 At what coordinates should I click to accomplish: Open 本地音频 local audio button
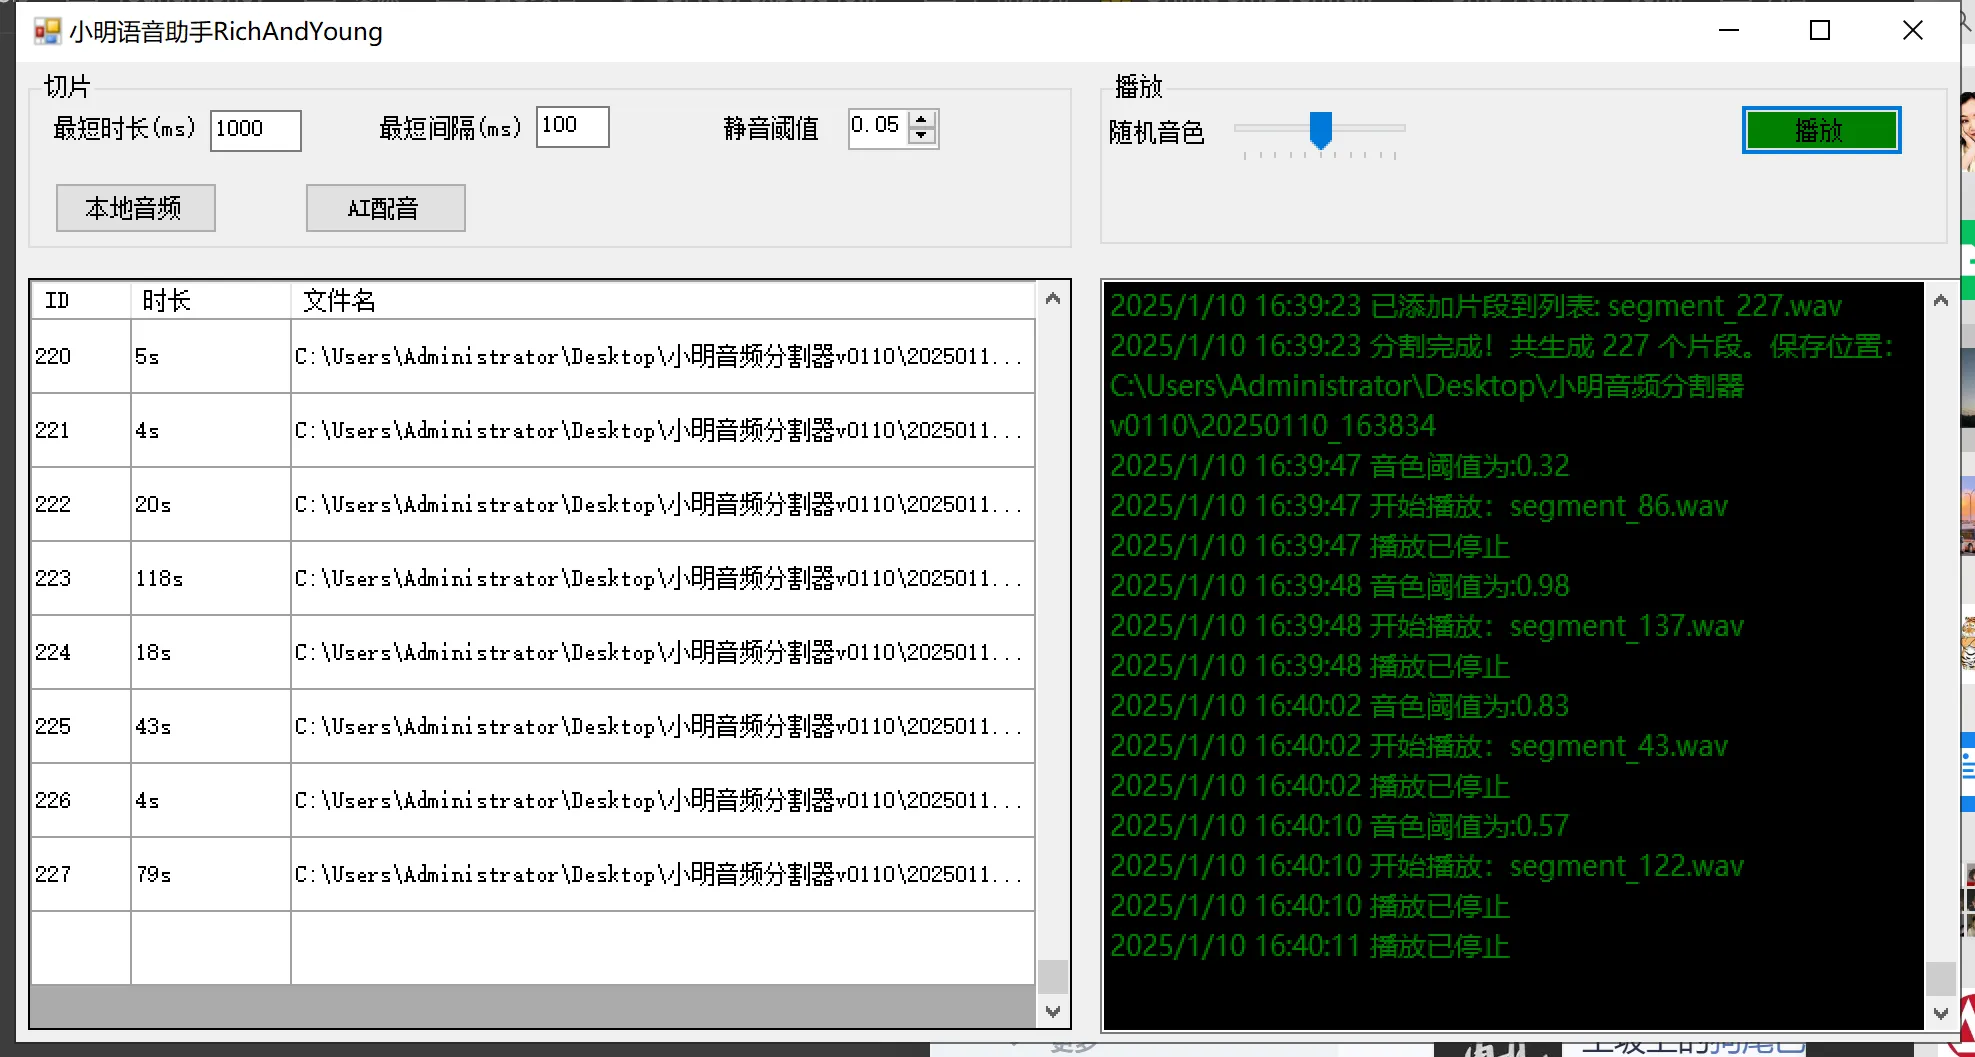point(135,208)
